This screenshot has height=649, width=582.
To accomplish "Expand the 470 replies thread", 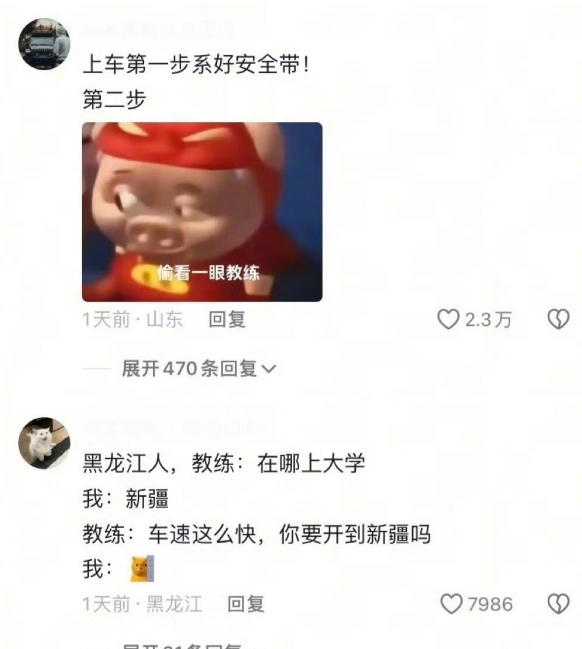I will click(x=199, y=368).
